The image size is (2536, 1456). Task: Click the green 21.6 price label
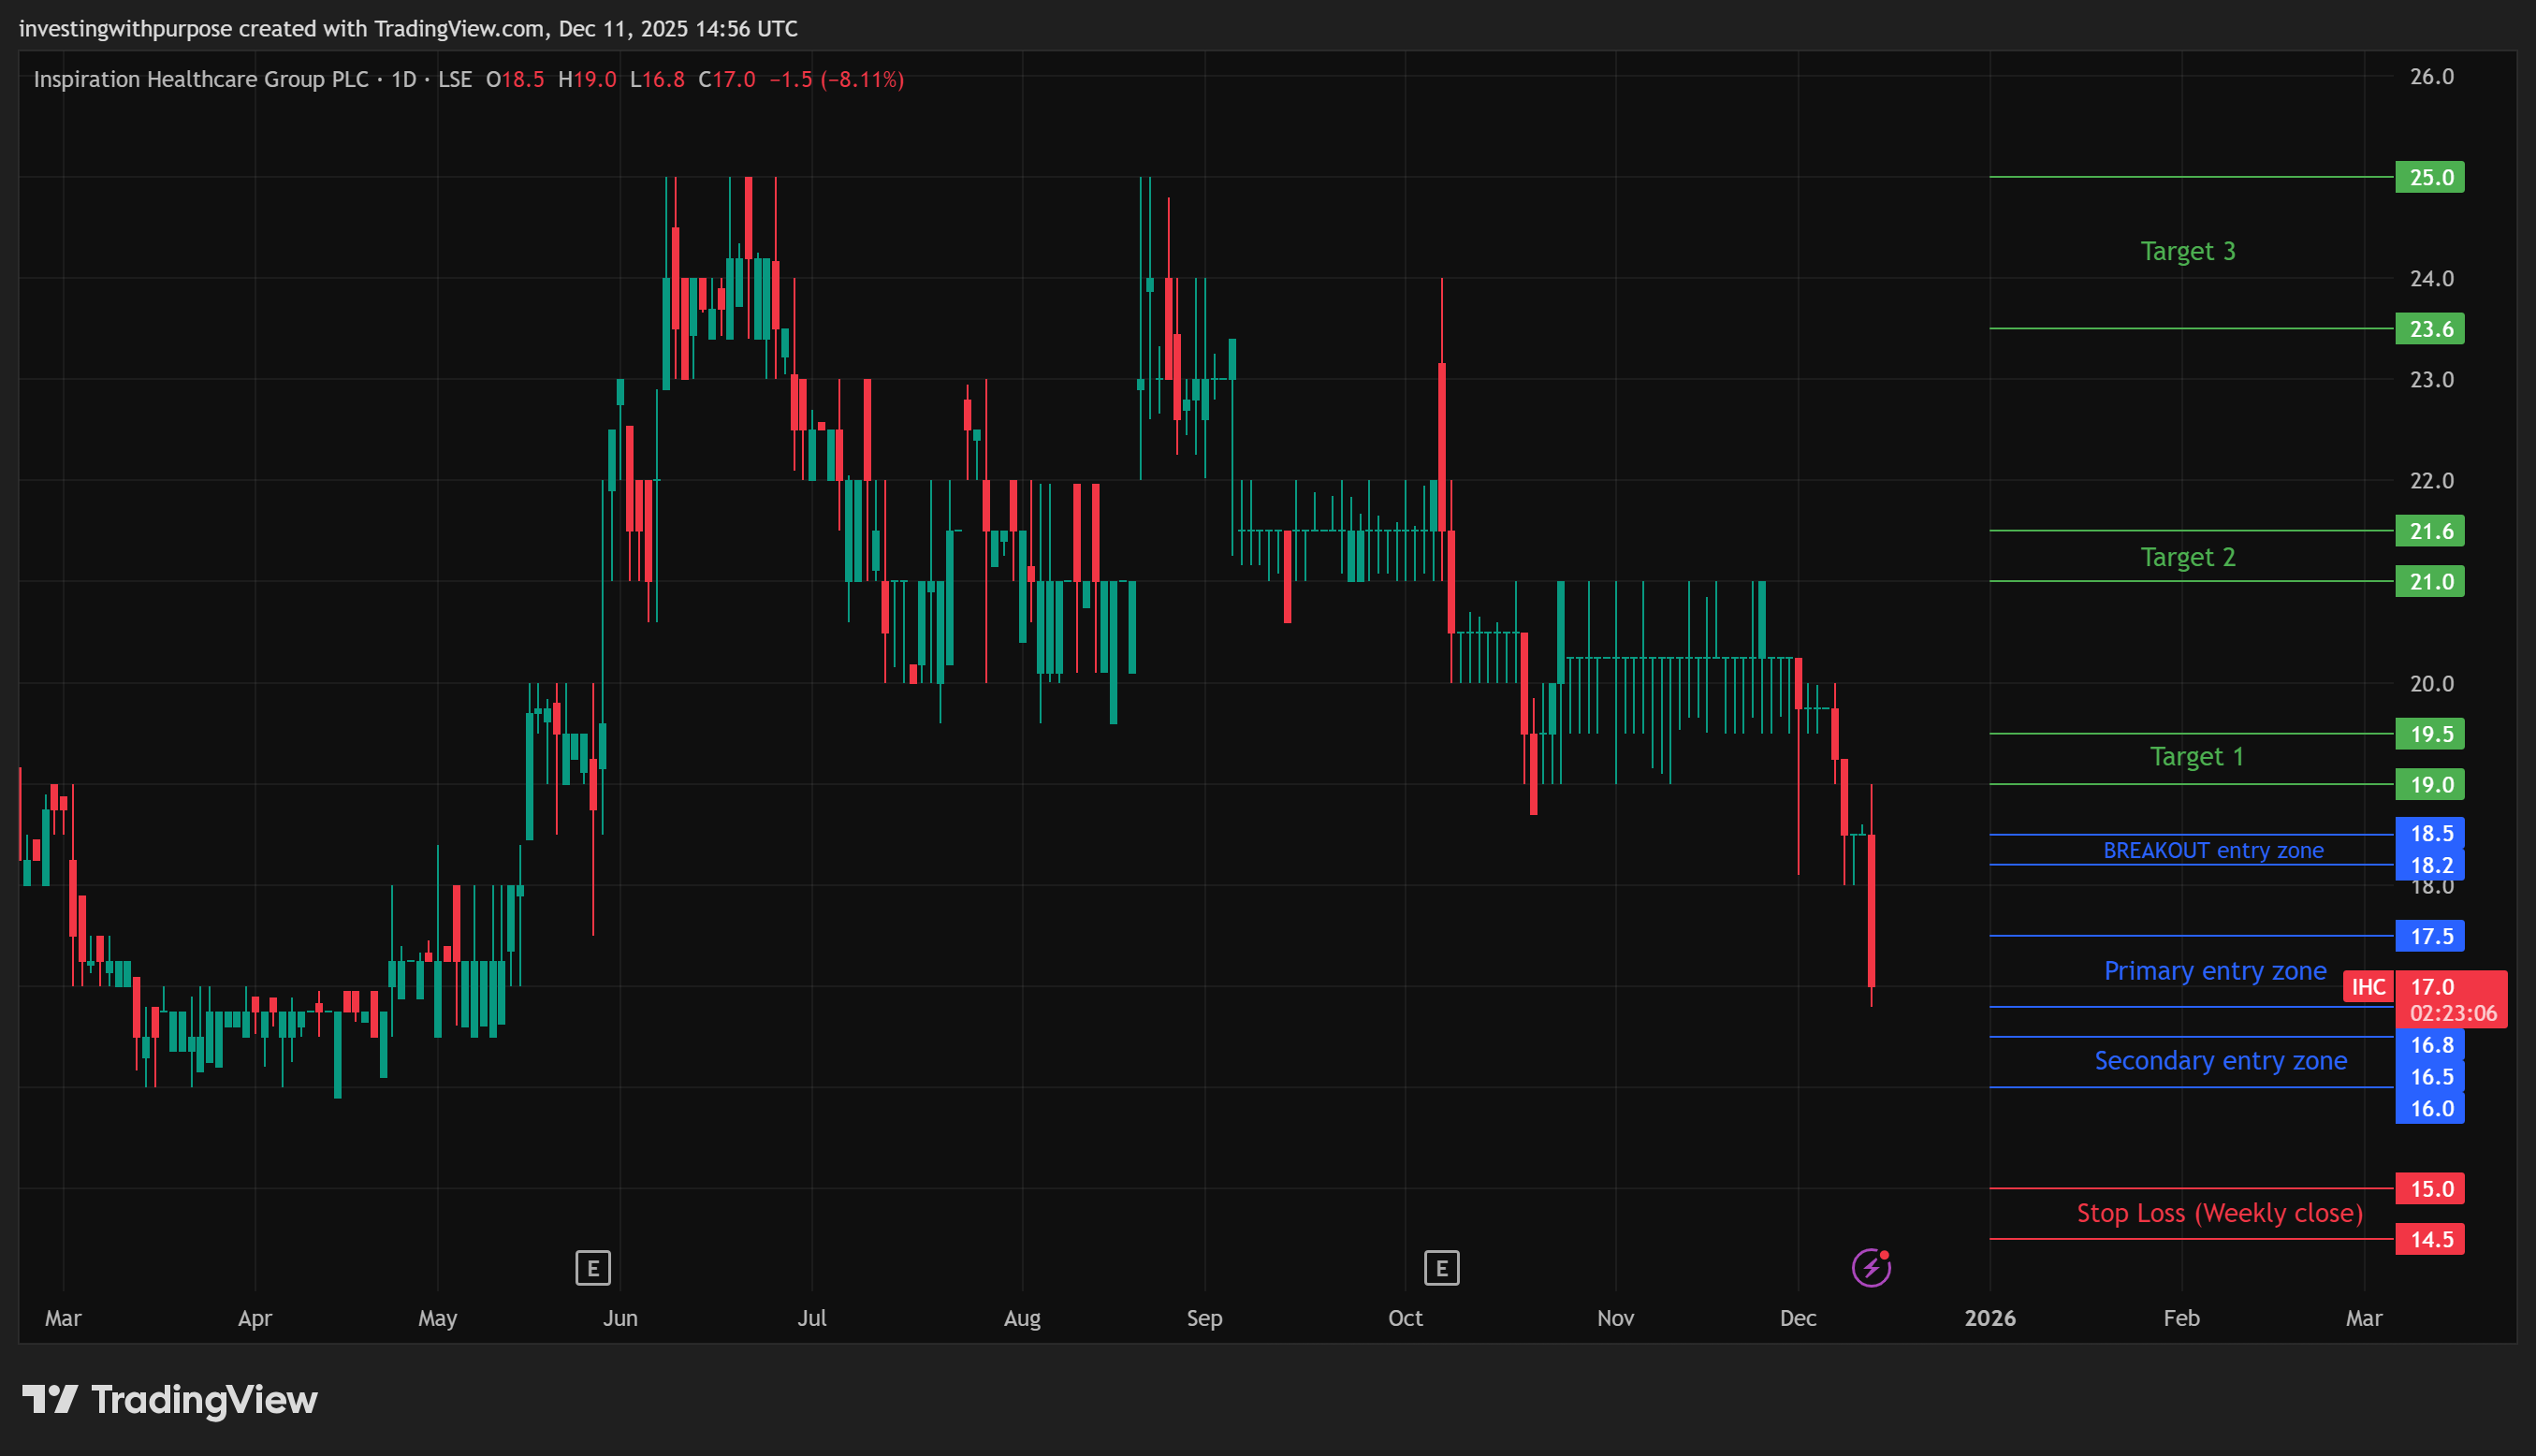point(2430,531)
